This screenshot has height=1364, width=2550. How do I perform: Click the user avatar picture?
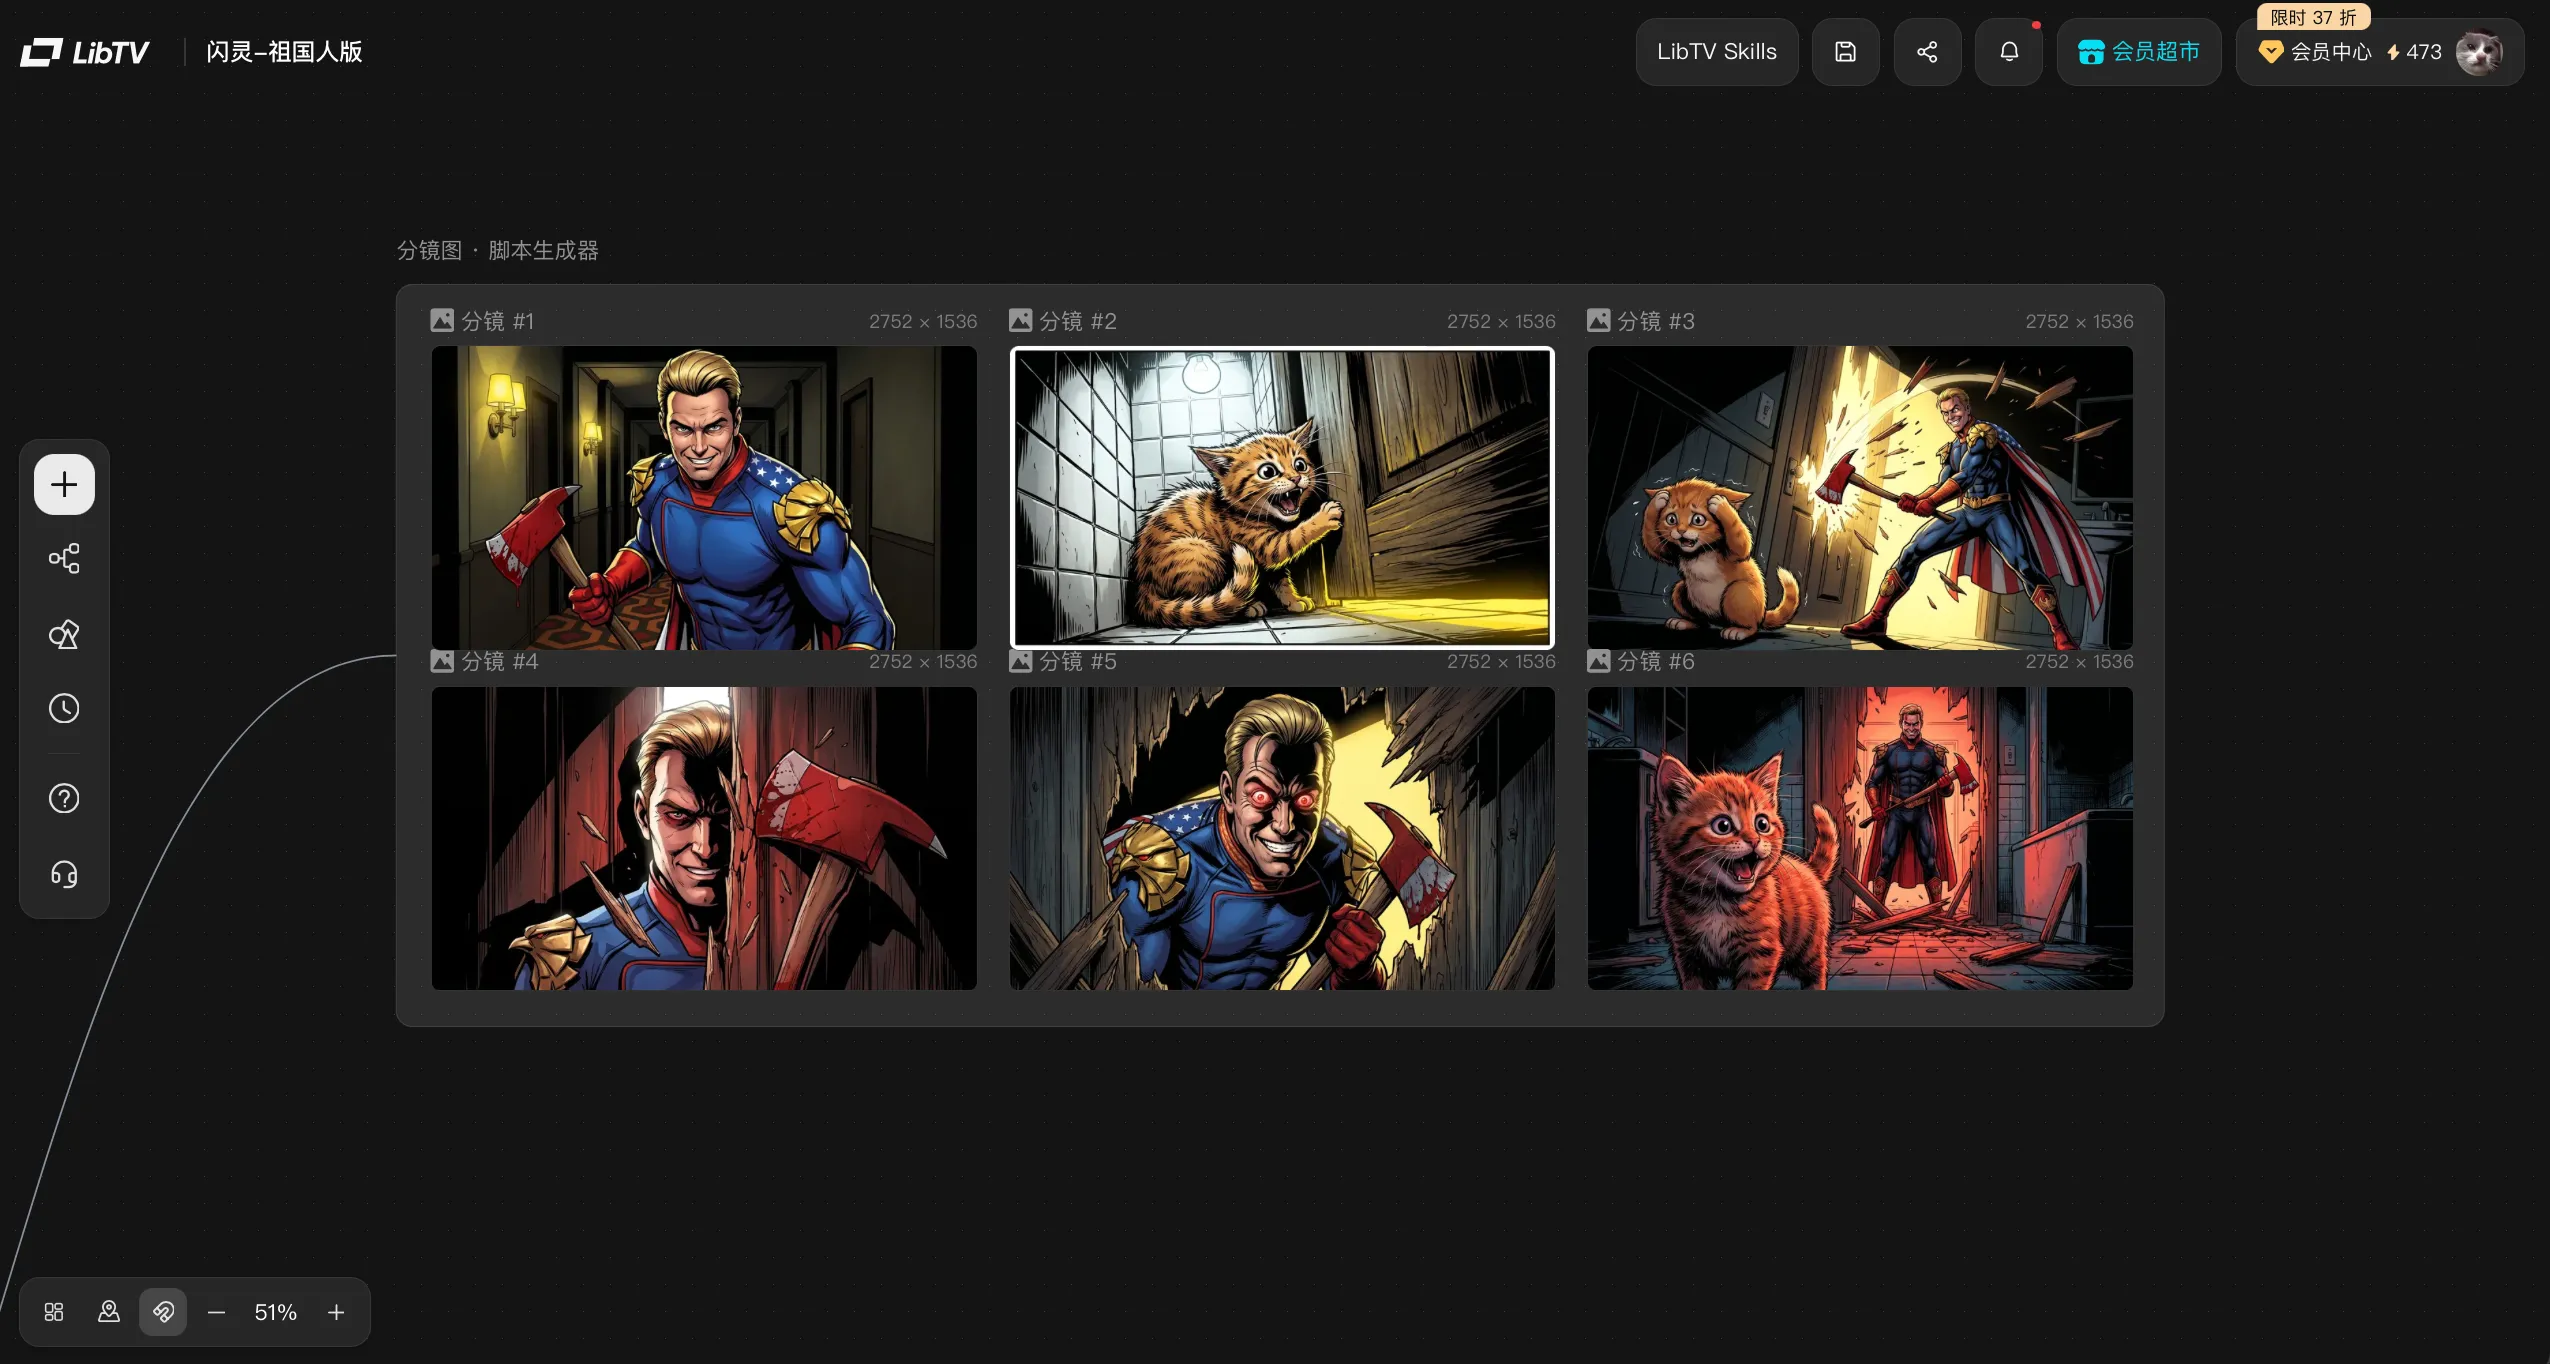point(2479,52)
